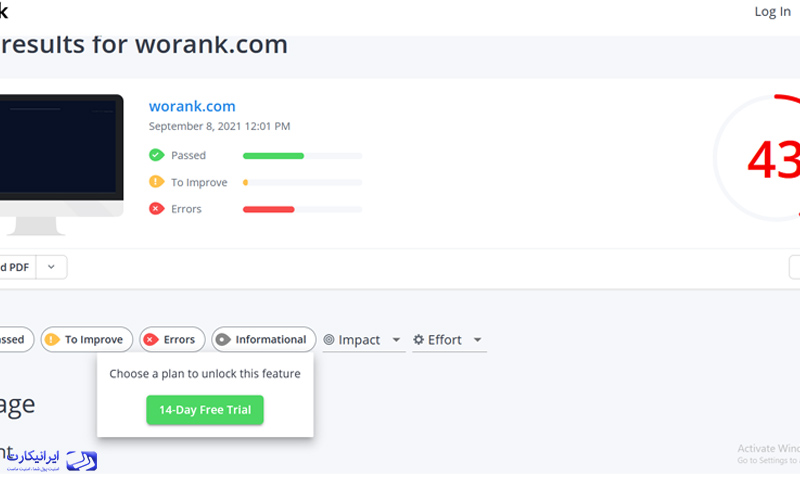Click the Effort gear icon
Screen dimensions: 800x477
(418, 339)
